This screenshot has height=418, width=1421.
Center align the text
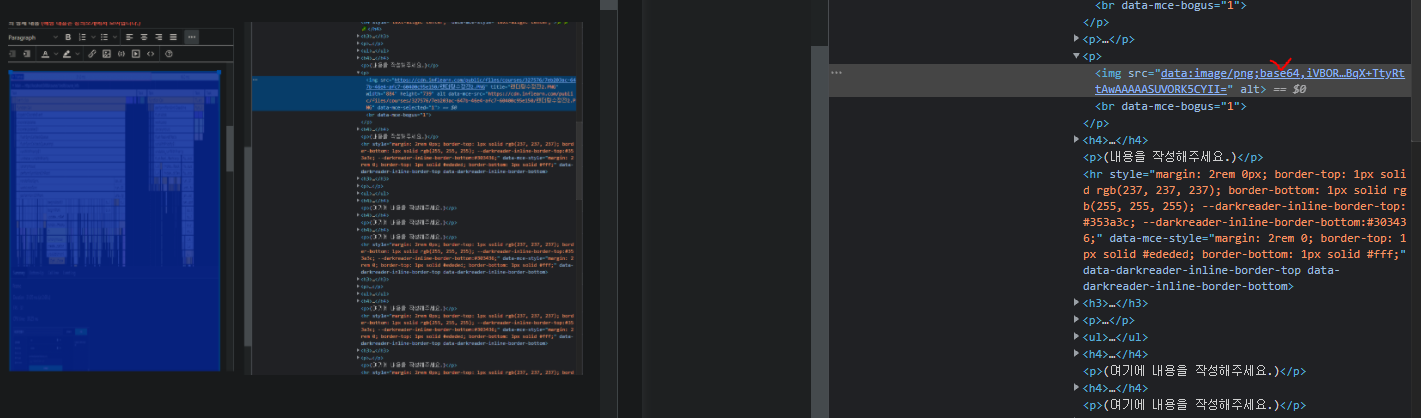point(144,37)
